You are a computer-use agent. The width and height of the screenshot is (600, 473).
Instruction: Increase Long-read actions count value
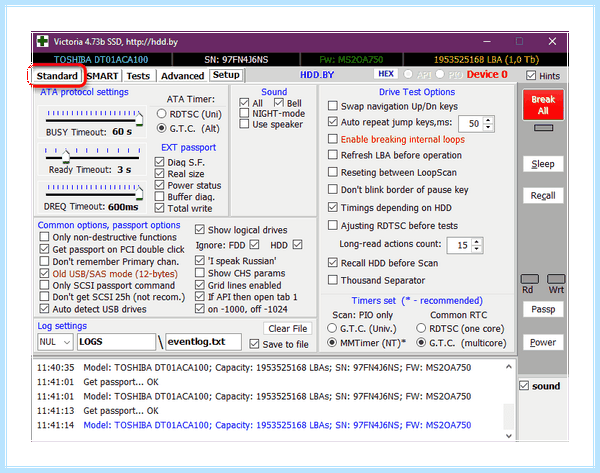477,242
